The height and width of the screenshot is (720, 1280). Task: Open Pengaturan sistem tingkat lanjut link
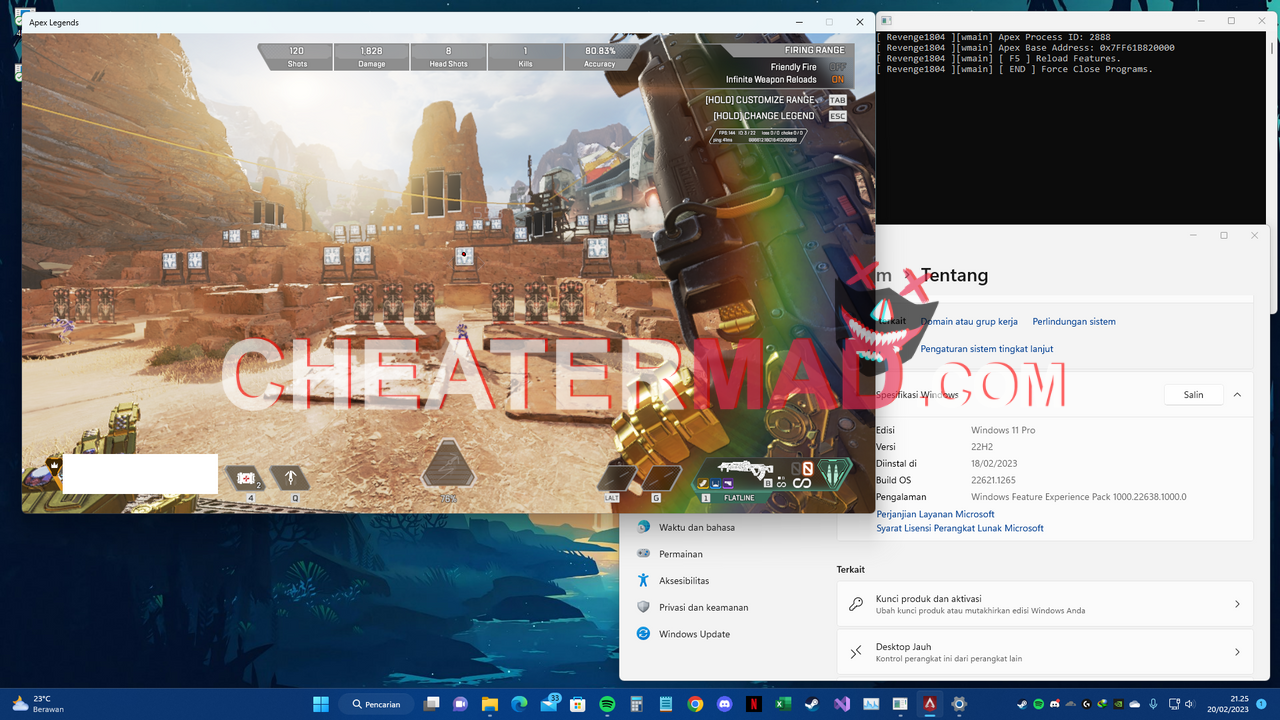pos(986,349)
